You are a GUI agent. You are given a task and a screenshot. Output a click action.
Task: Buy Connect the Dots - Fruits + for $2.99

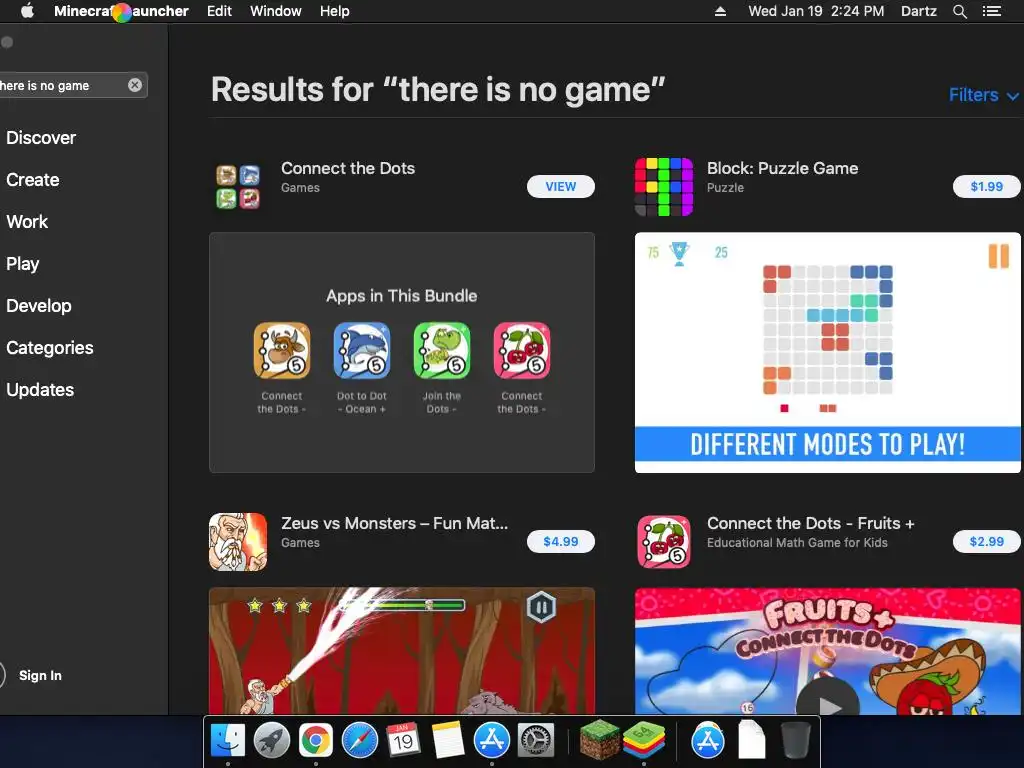click(x=986, y=541)
